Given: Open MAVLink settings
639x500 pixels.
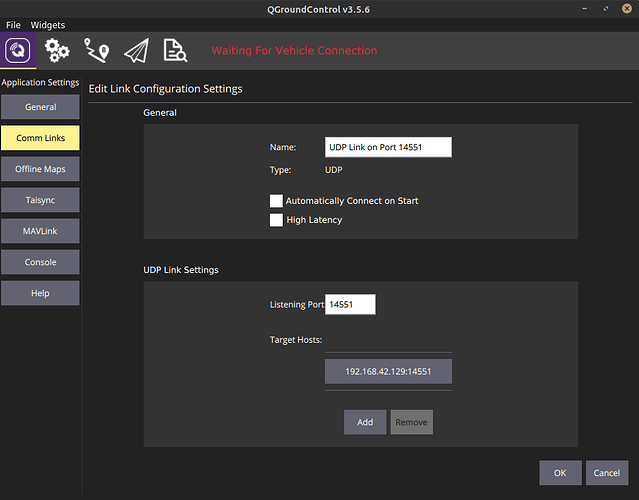Looking at the screenshot, I should (x=40, y=231).
